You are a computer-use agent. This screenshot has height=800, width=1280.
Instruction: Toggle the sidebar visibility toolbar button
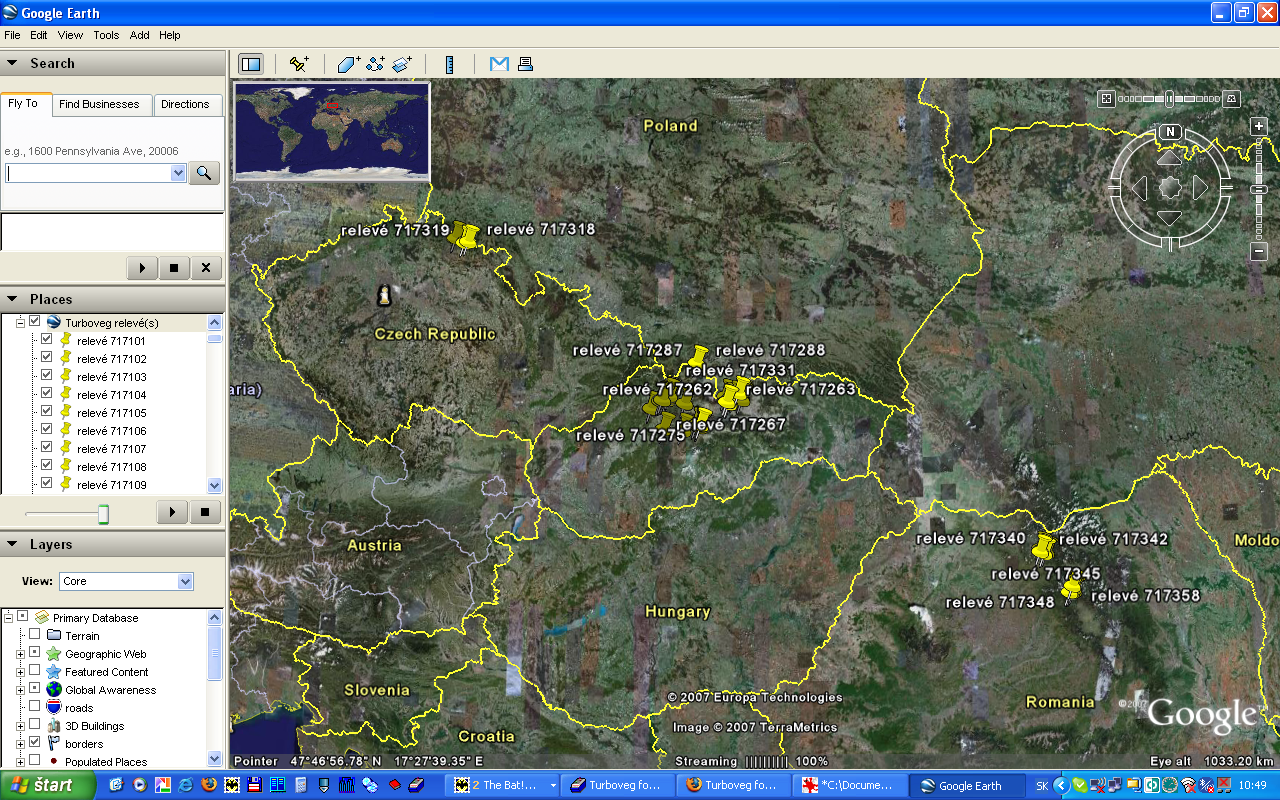pyautogui.click(x=251, y=64)
